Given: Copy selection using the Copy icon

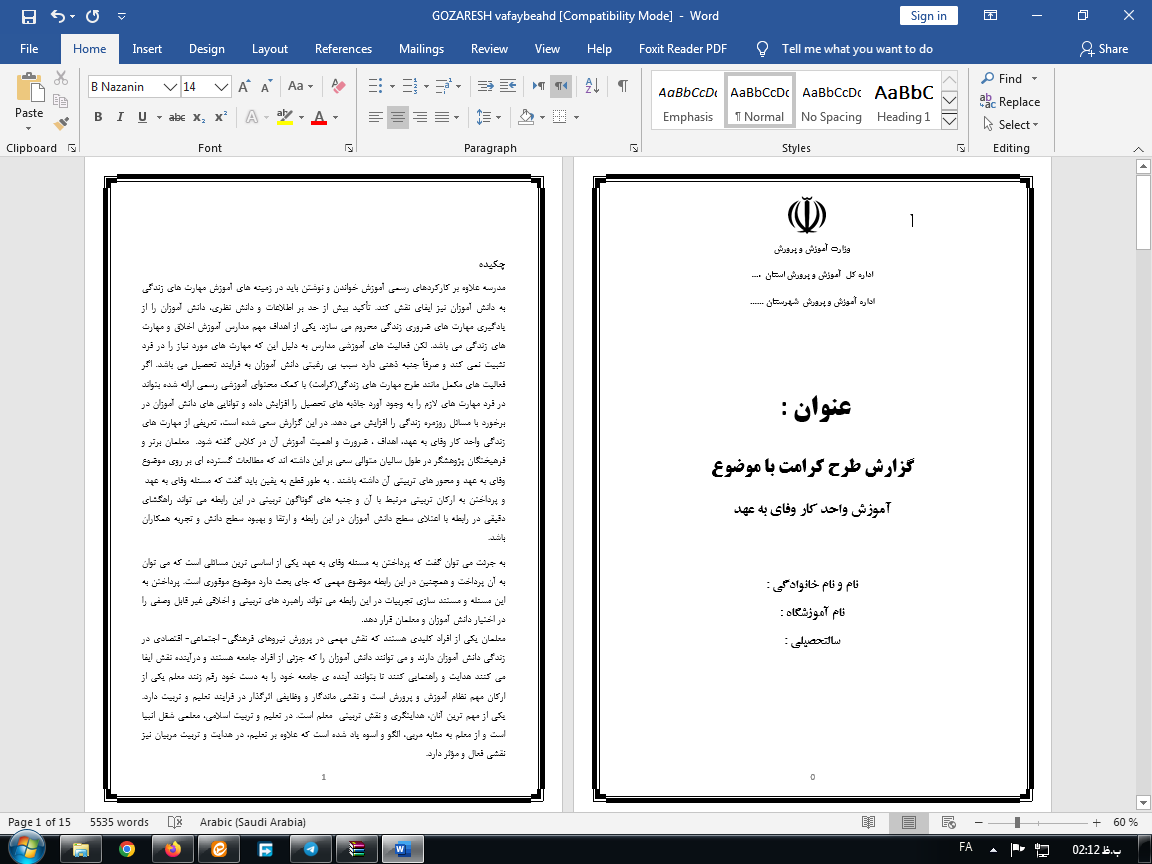Looking at the screenshot, I should (61, 101).
